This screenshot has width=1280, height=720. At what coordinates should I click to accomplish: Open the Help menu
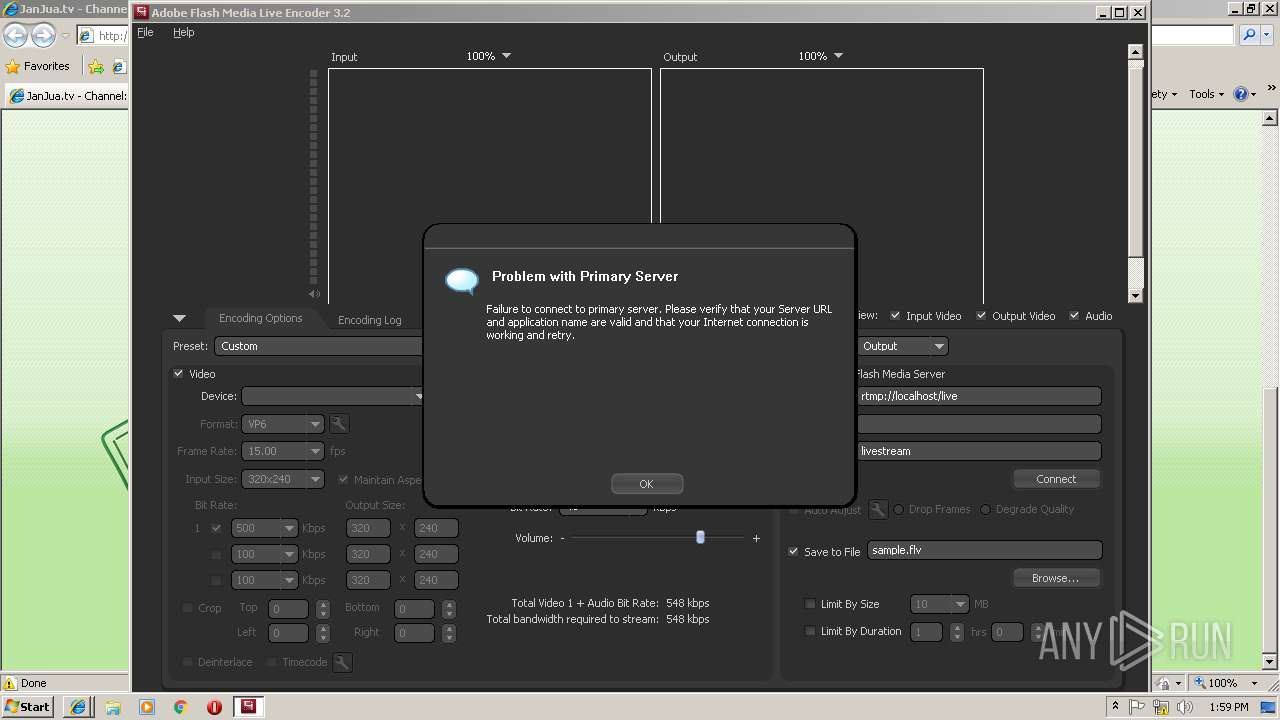point(183,32)
